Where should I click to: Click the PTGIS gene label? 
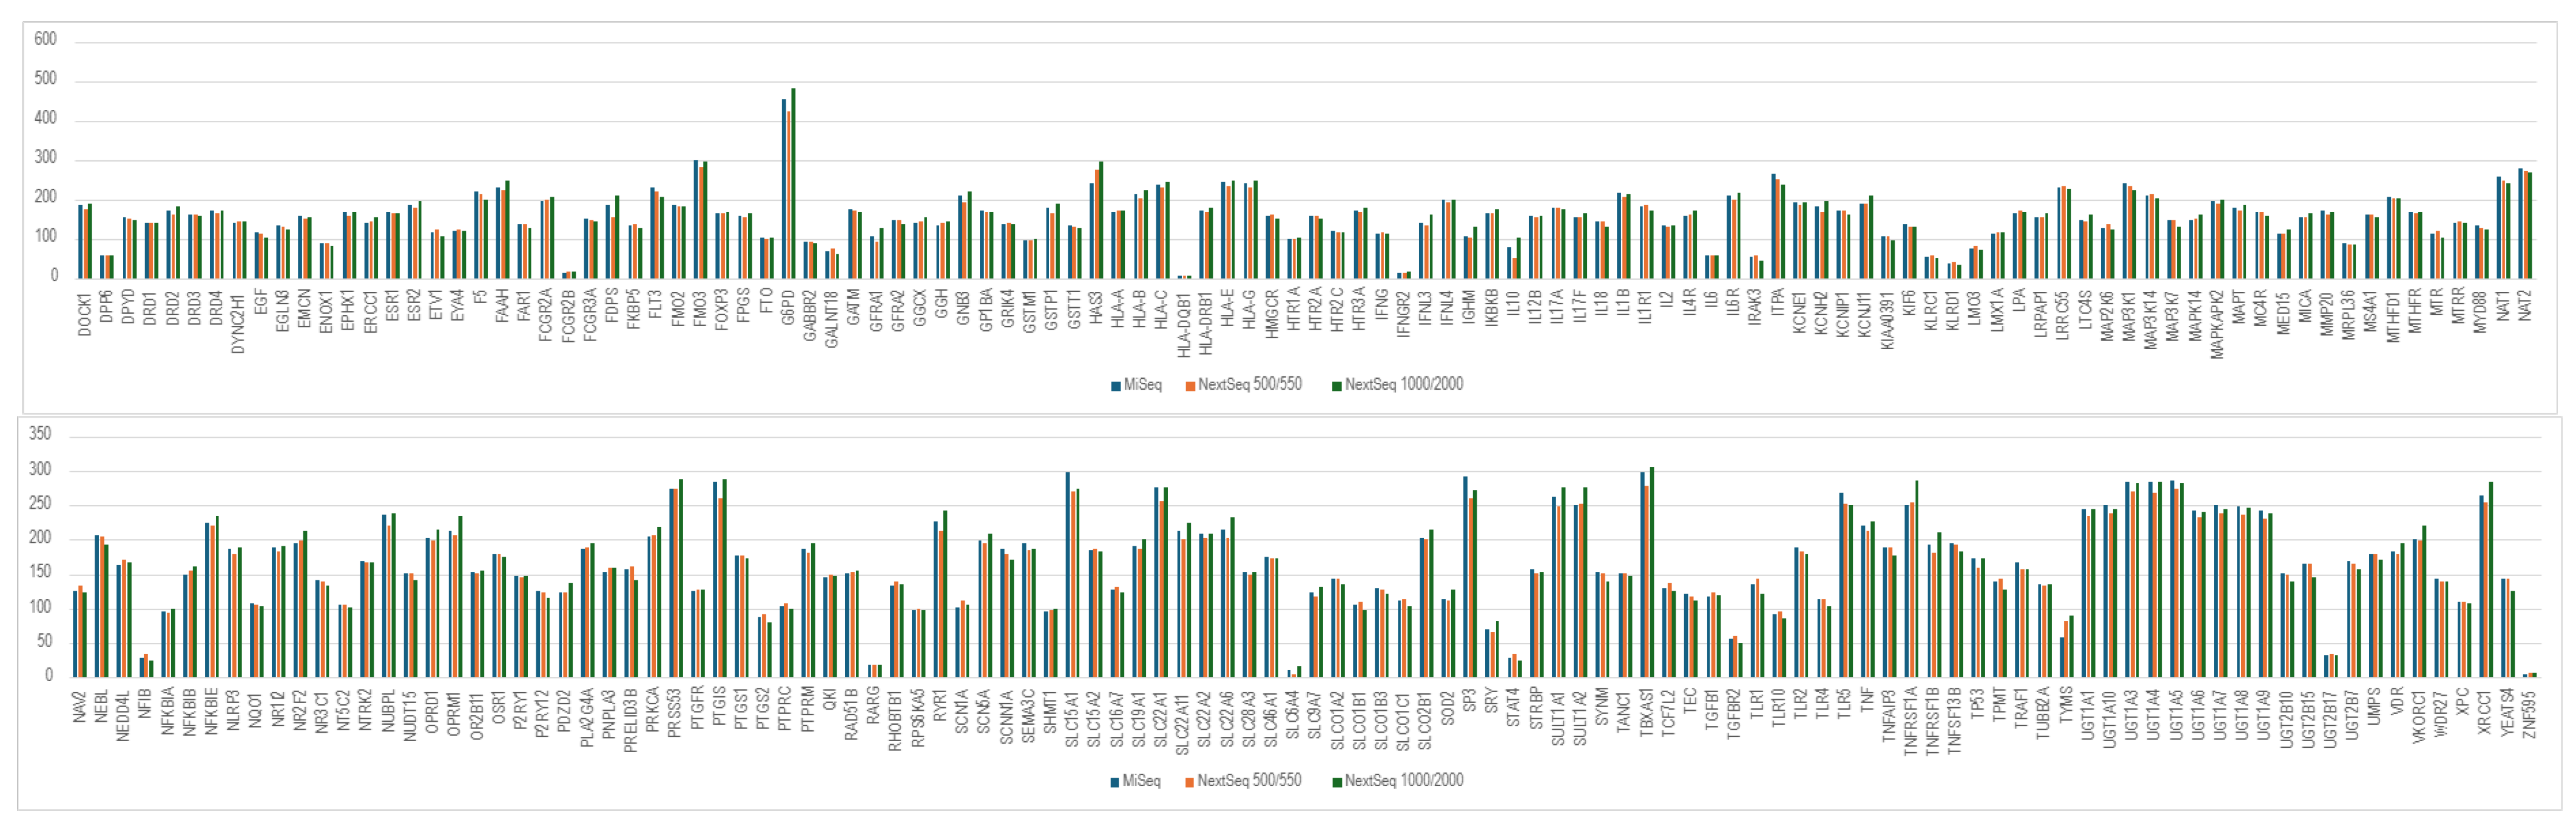click(x=719, y=707)
